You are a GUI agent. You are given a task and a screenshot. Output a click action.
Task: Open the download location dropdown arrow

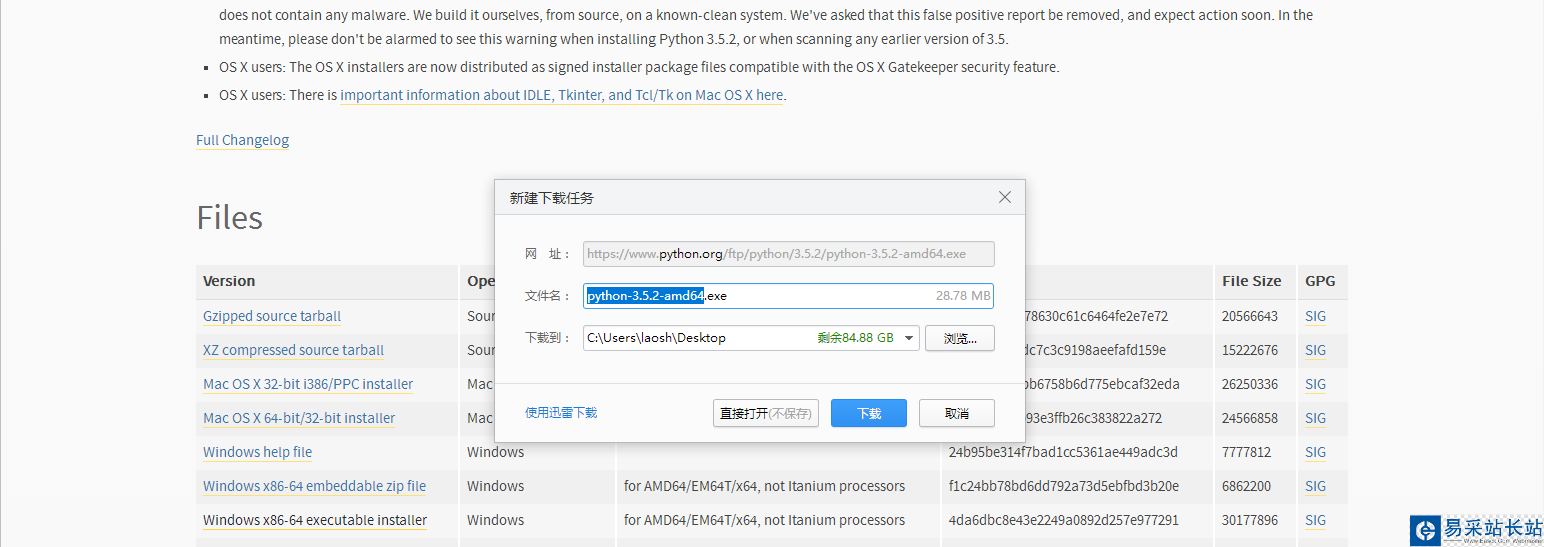tap(908, 338)
